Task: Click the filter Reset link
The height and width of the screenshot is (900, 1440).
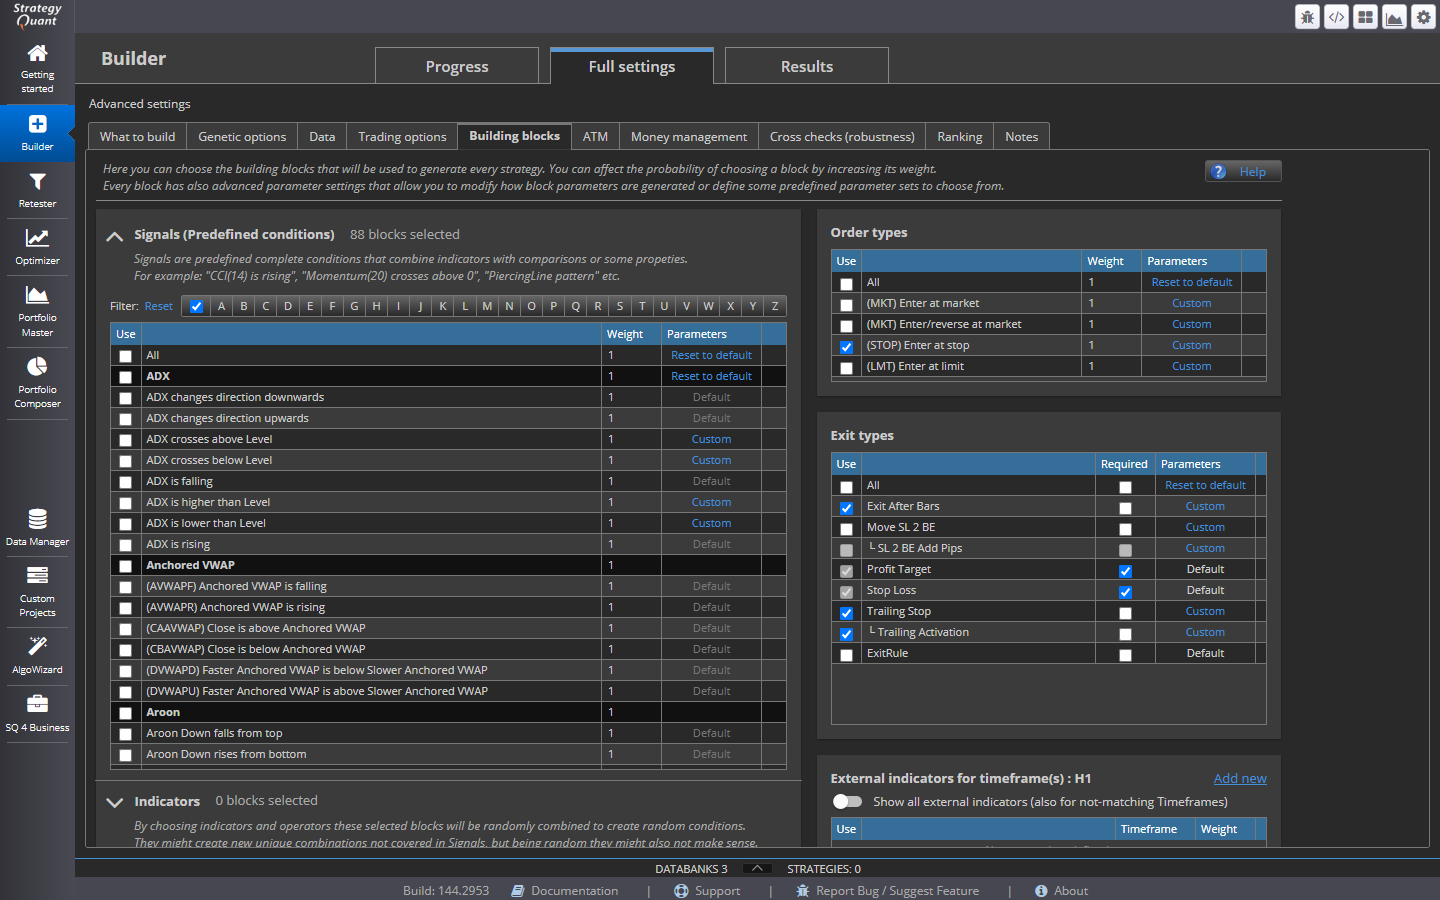Action: [159, 306]
